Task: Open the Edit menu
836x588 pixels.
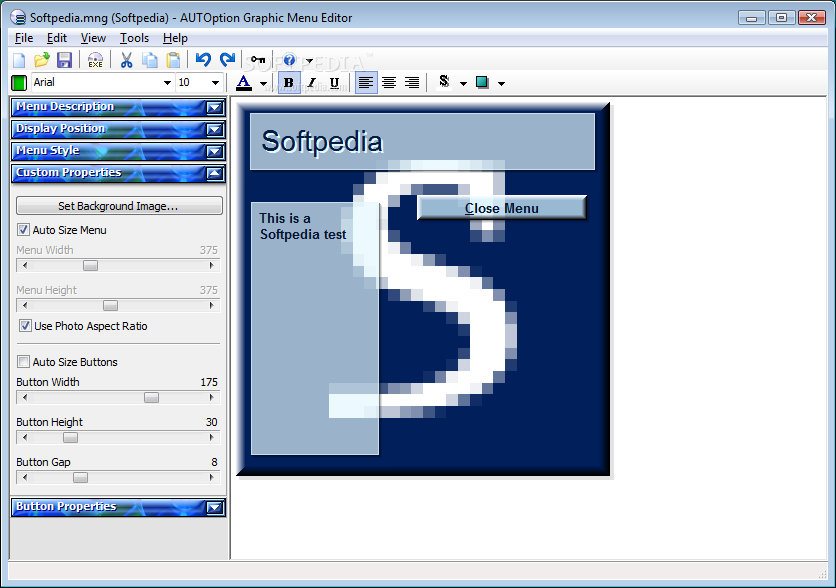Action: tap(57, 38)
